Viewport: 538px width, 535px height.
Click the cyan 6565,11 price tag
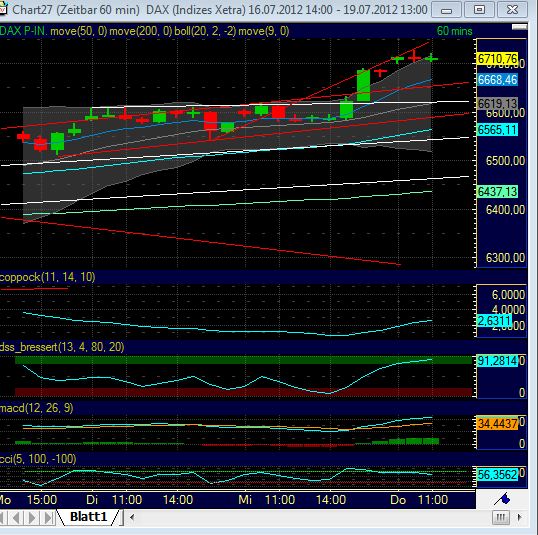(x=498, y=130)
